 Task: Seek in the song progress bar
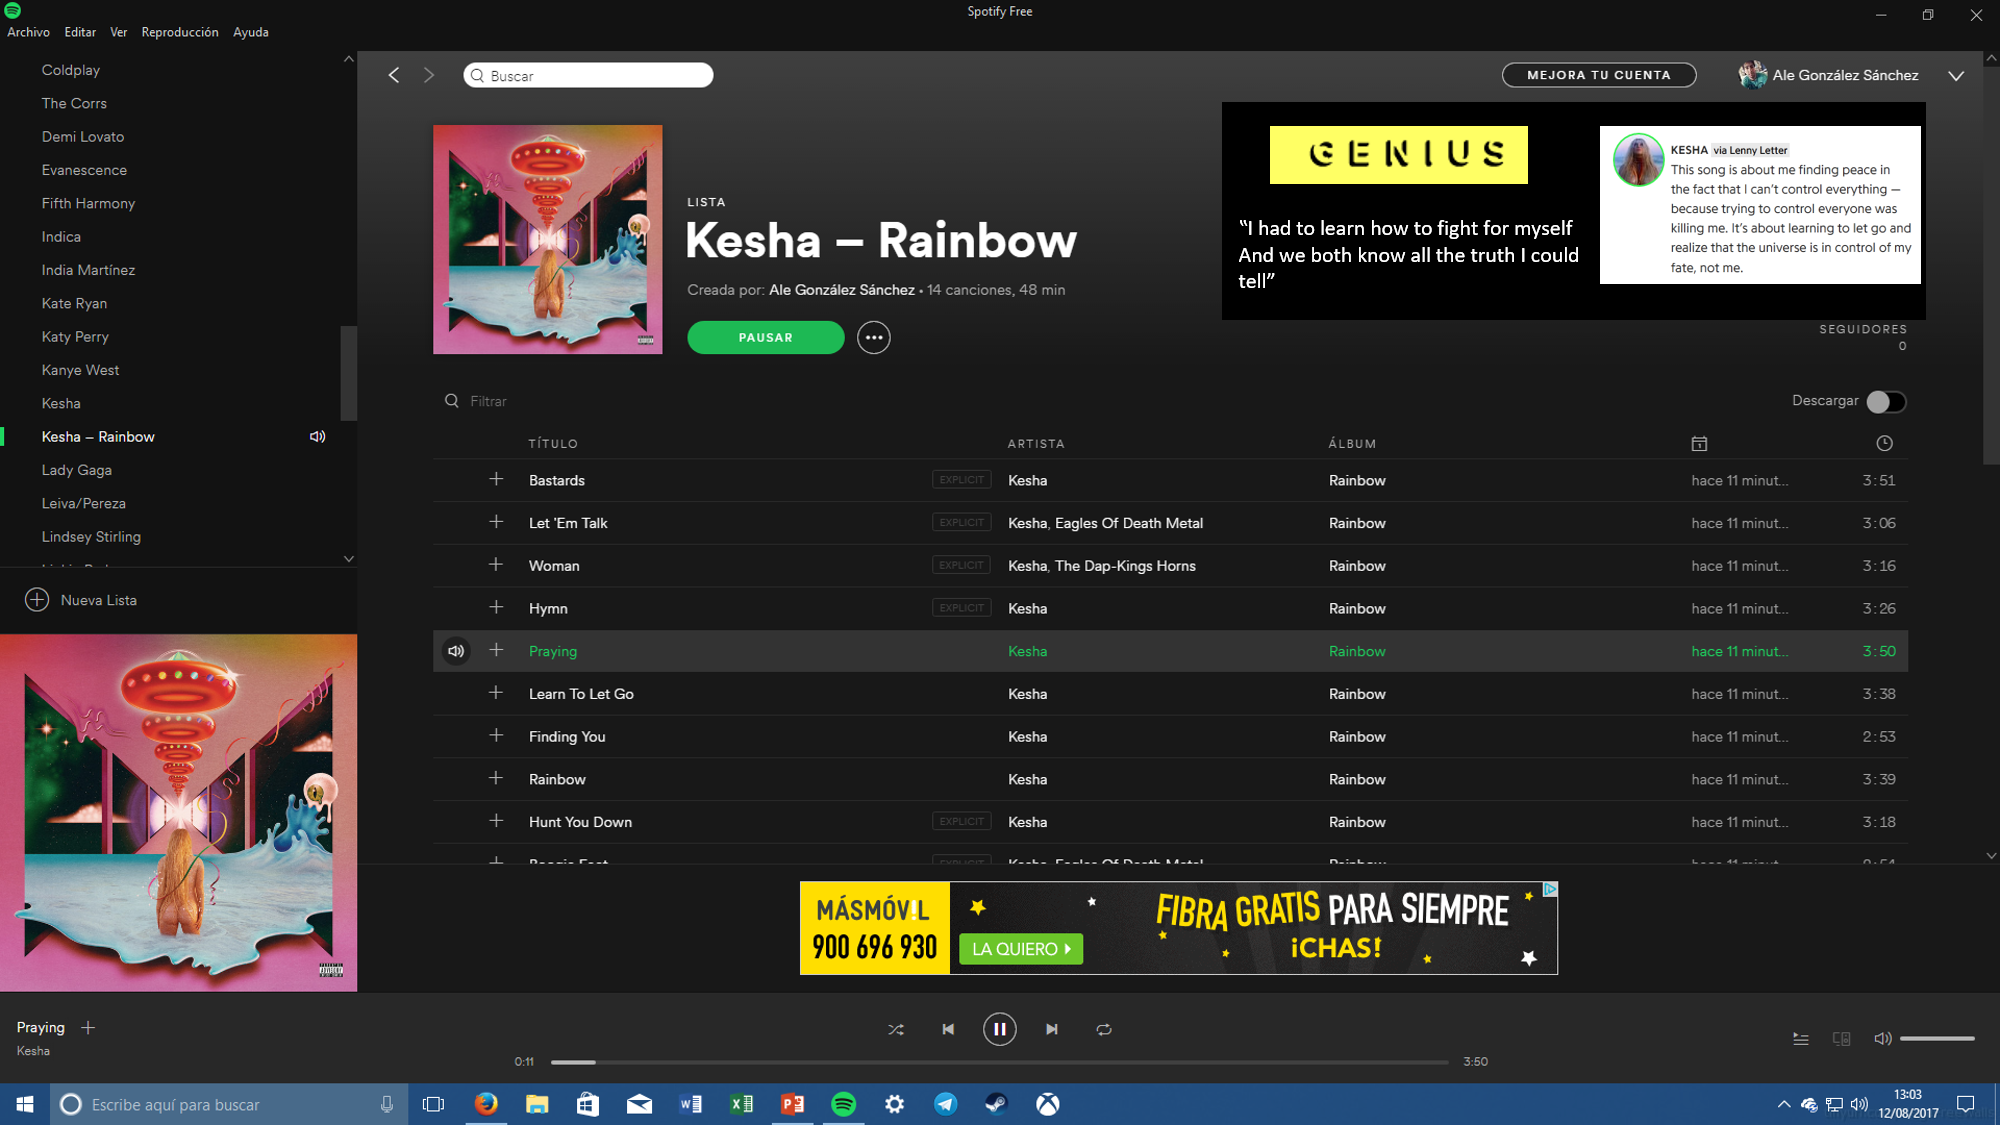click(1000, 1062)
